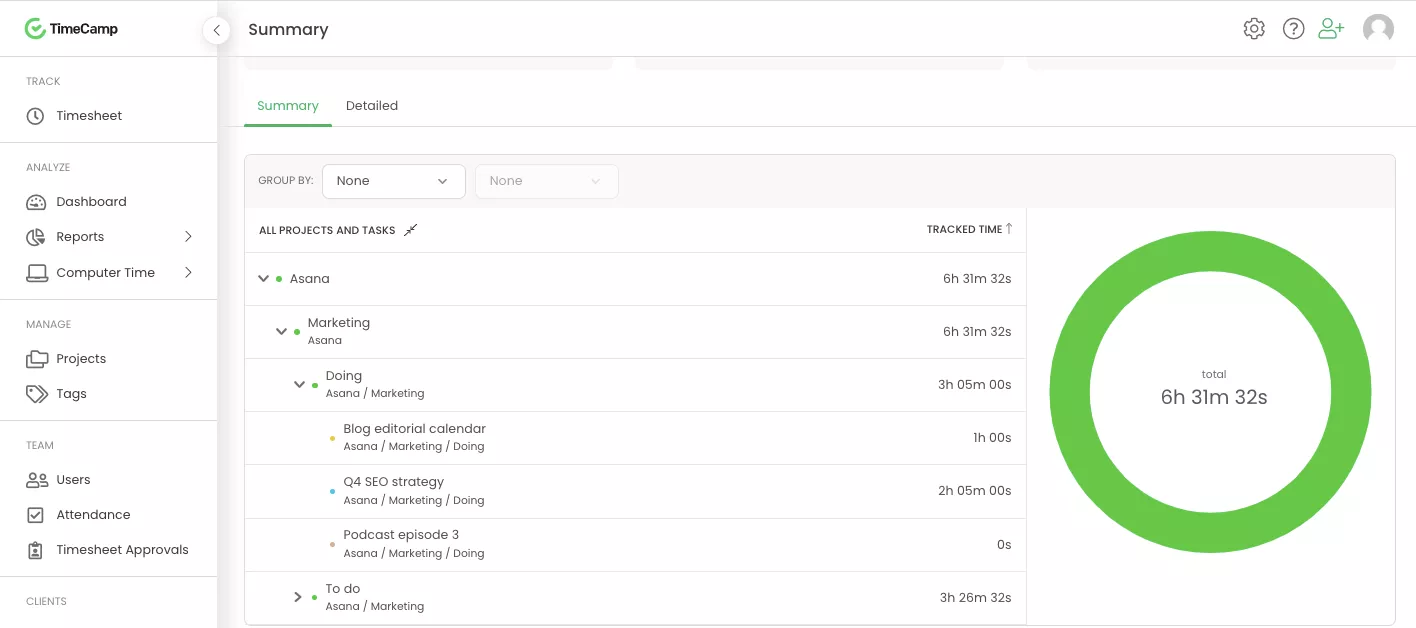
Task: Open the settings gear icon
Action: point(1254,29)
